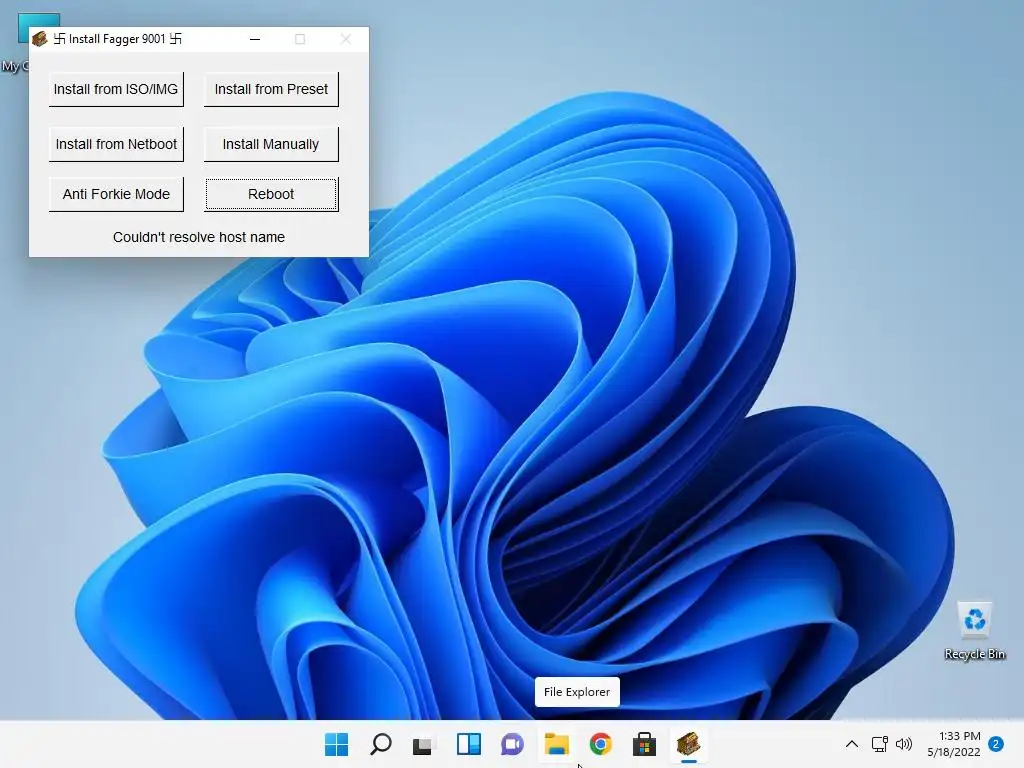The width and height of the screenshot is (1024, 768).
Task: Click the volume speaker tray icon
Action: (904, 744)
